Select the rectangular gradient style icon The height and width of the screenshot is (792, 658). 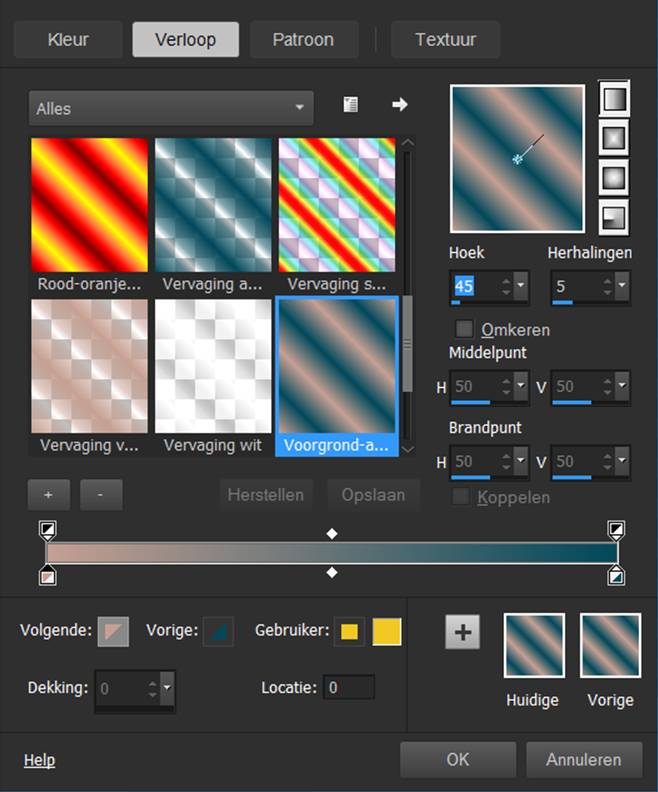[612, 139]
